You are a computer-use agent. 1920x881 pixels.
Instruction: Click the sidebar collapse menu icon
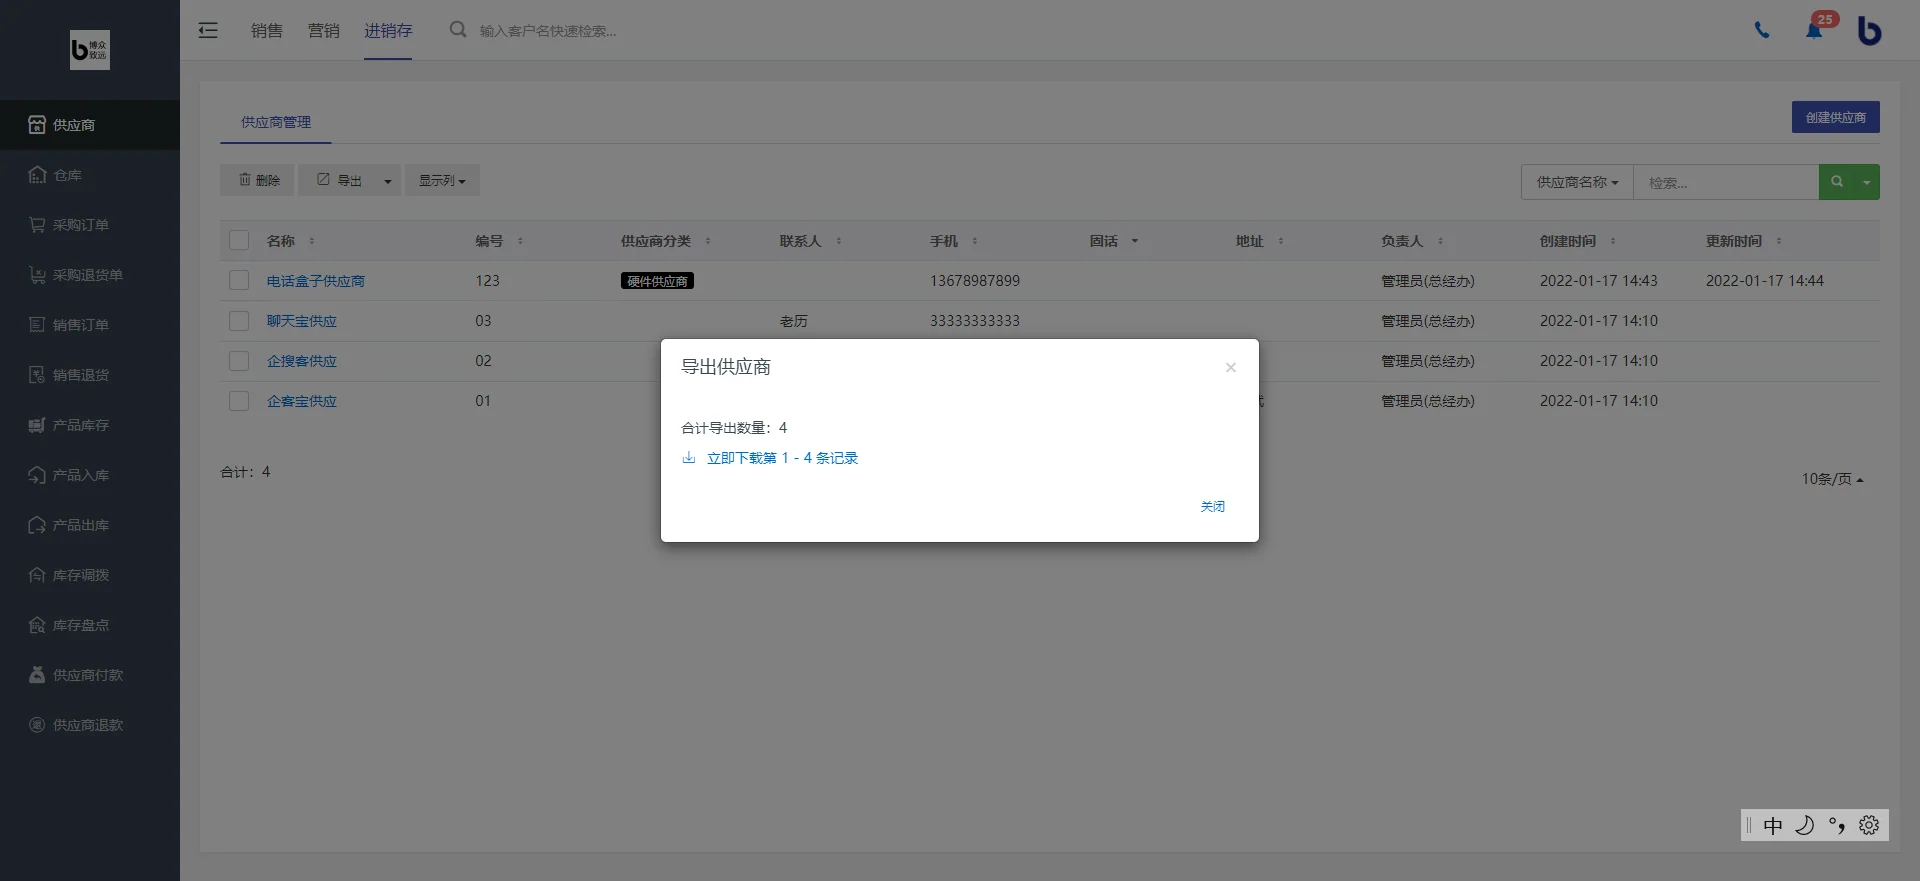208,30
